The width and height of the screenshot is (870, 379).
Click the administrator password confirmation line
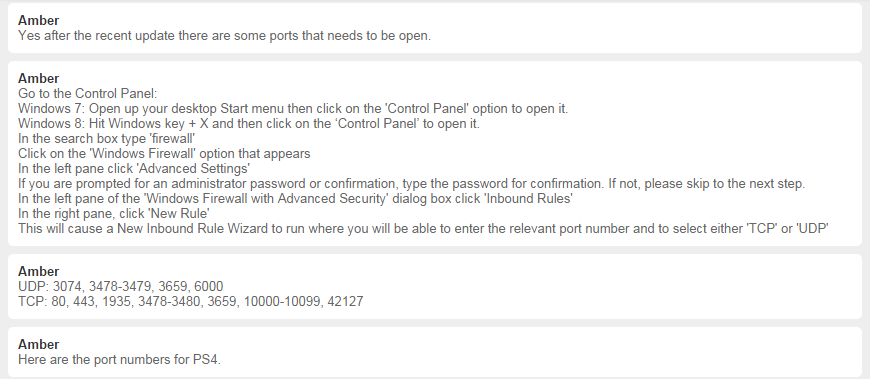411,183
